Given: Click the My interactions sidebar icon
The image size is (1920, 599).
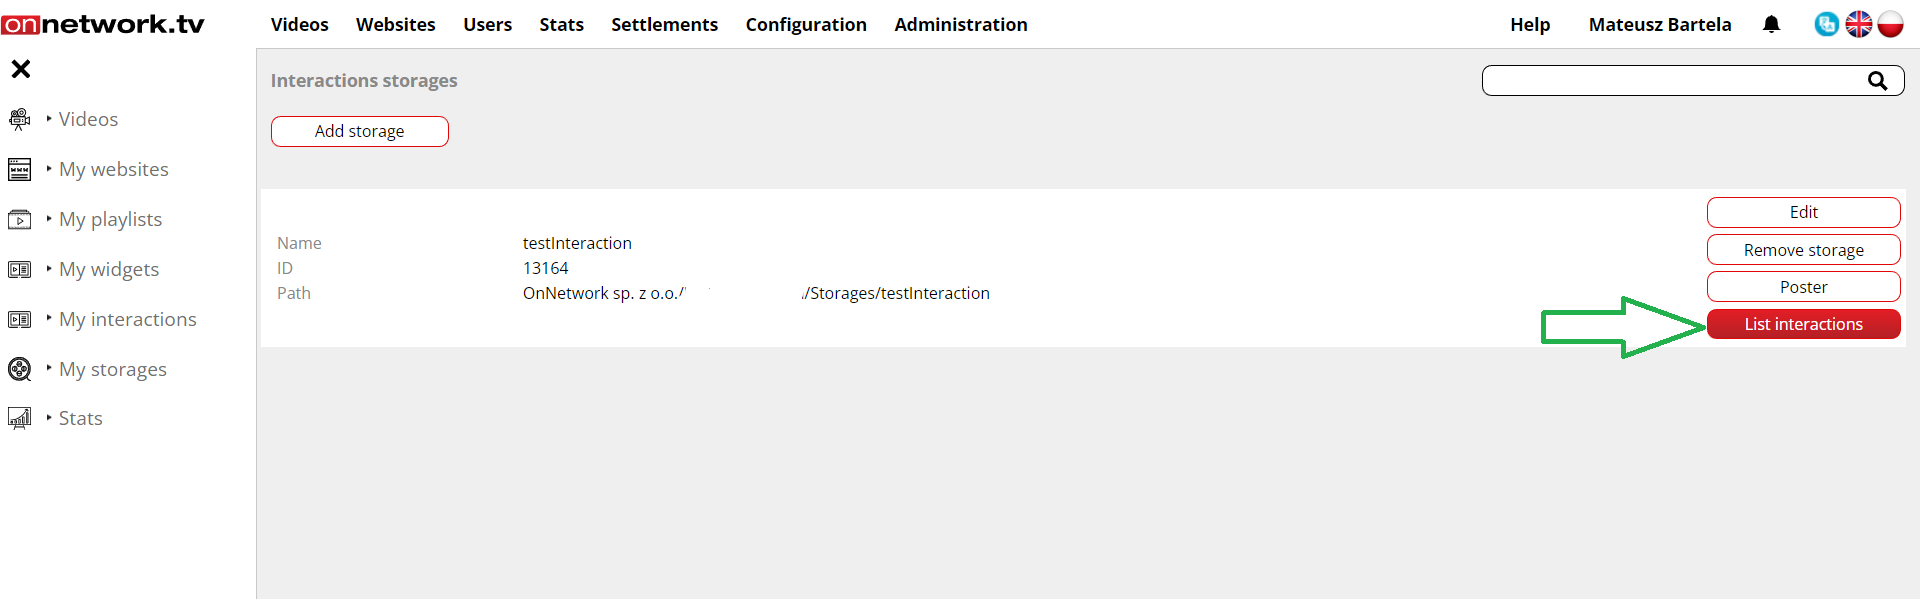Looking at the screenshot, I should 19,320.
